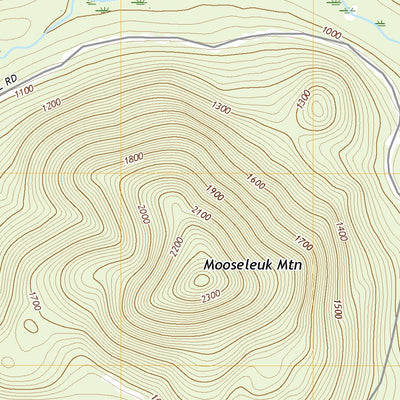Select the 2300 contour elevation label

tap(211, 296)
